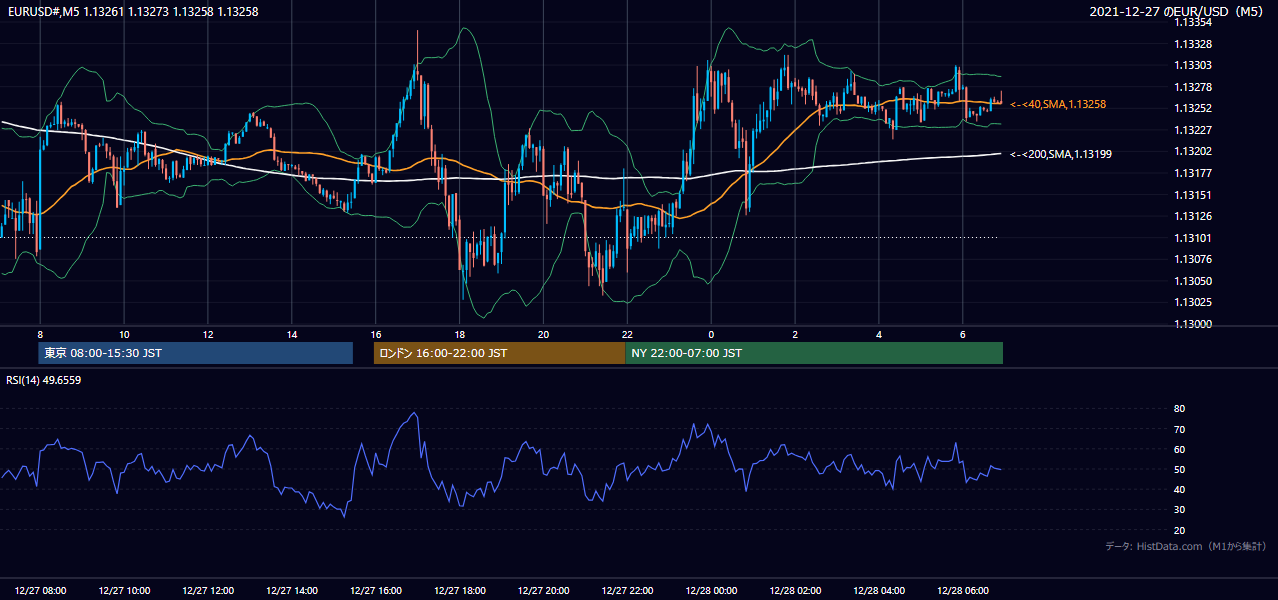The width and height of the screenshot is (1278, 600).
Task: Click hour tick 12 under price chart
Action: click(208, 334)
